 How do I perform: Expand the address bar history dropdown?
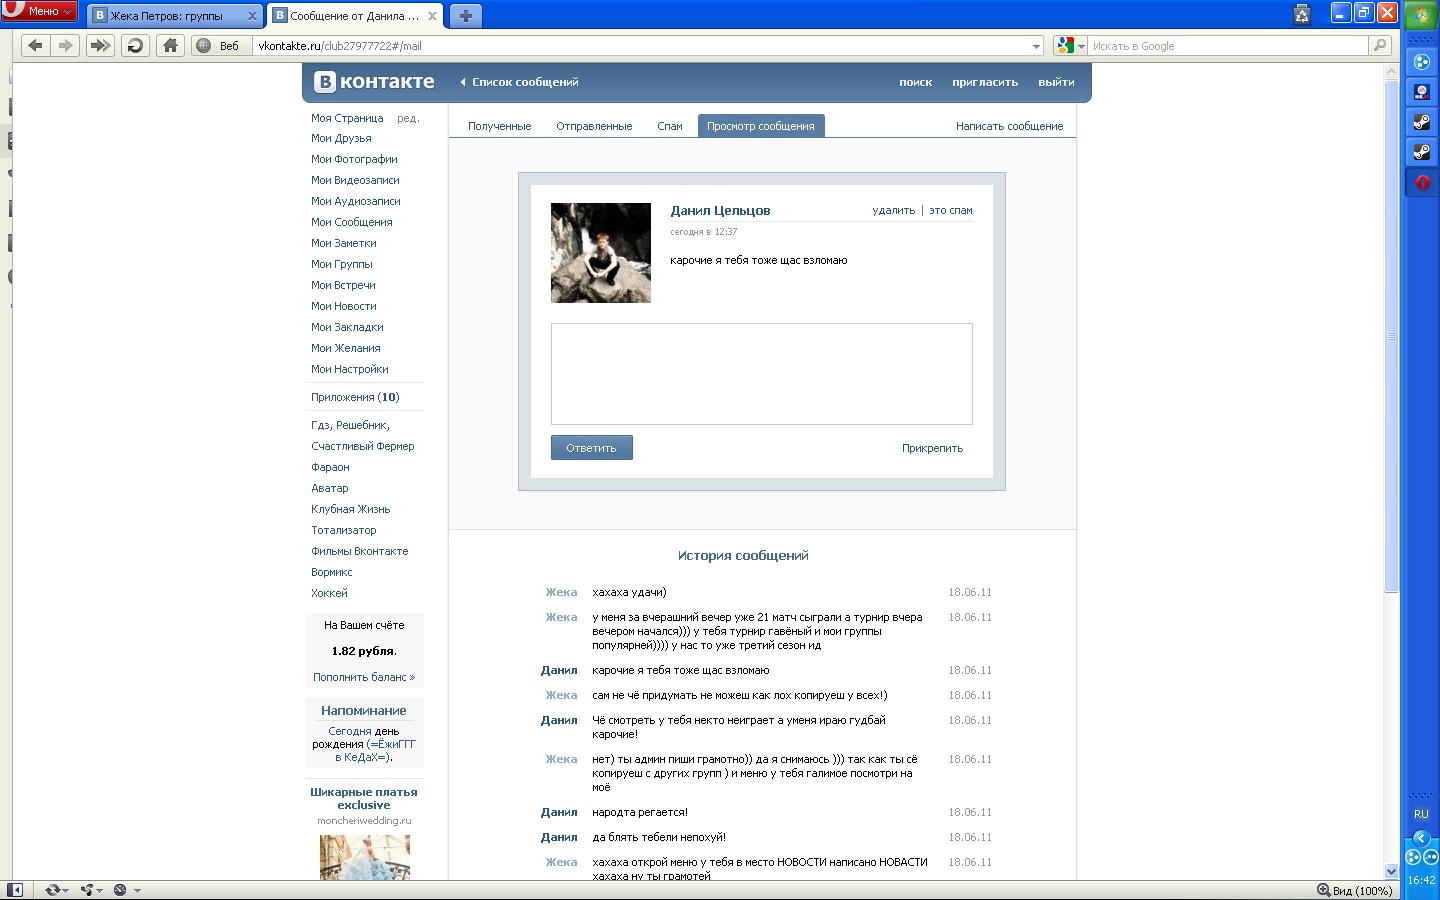click(1036, 46)
